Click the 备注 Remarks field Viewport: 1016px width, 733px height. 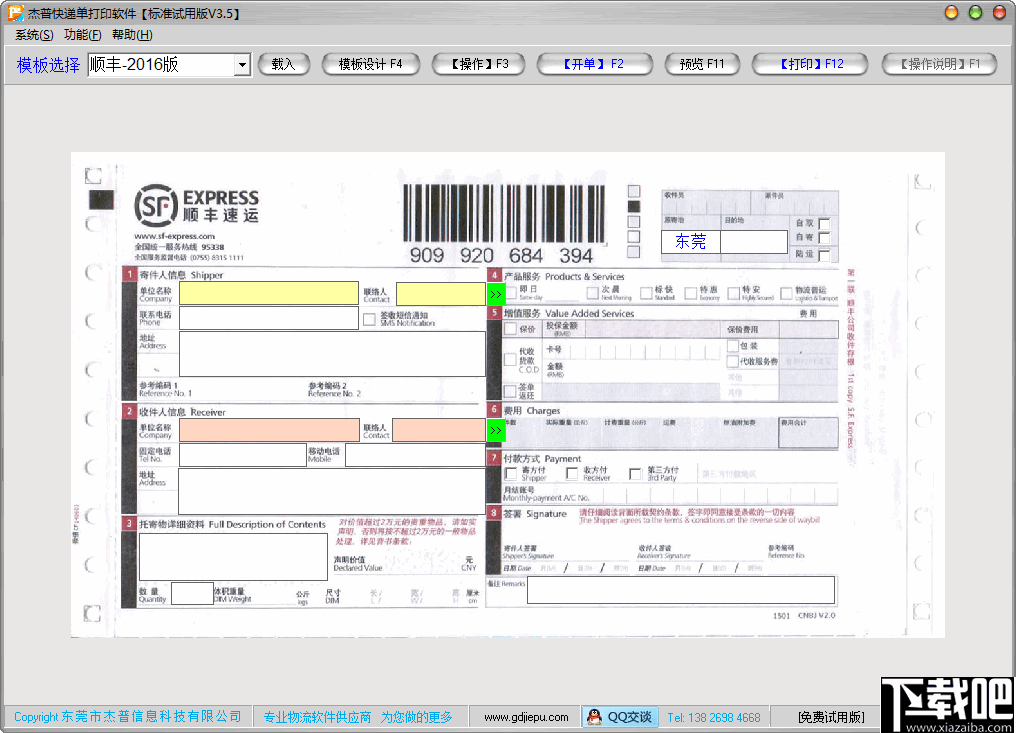click(681, 590)
